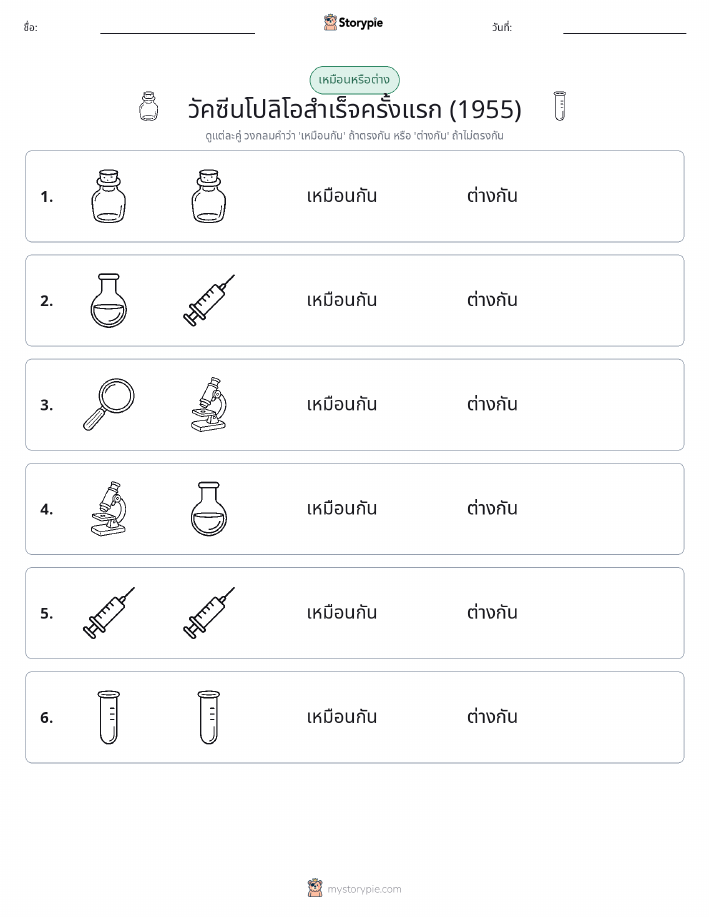Click the test tube icon beside the title
The height and width of the screenshot is (917, 709).
tap(560, 106)
